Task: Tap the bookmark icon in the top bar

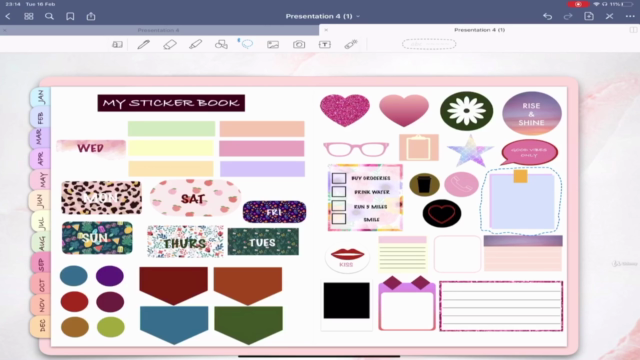Action: 70,16
